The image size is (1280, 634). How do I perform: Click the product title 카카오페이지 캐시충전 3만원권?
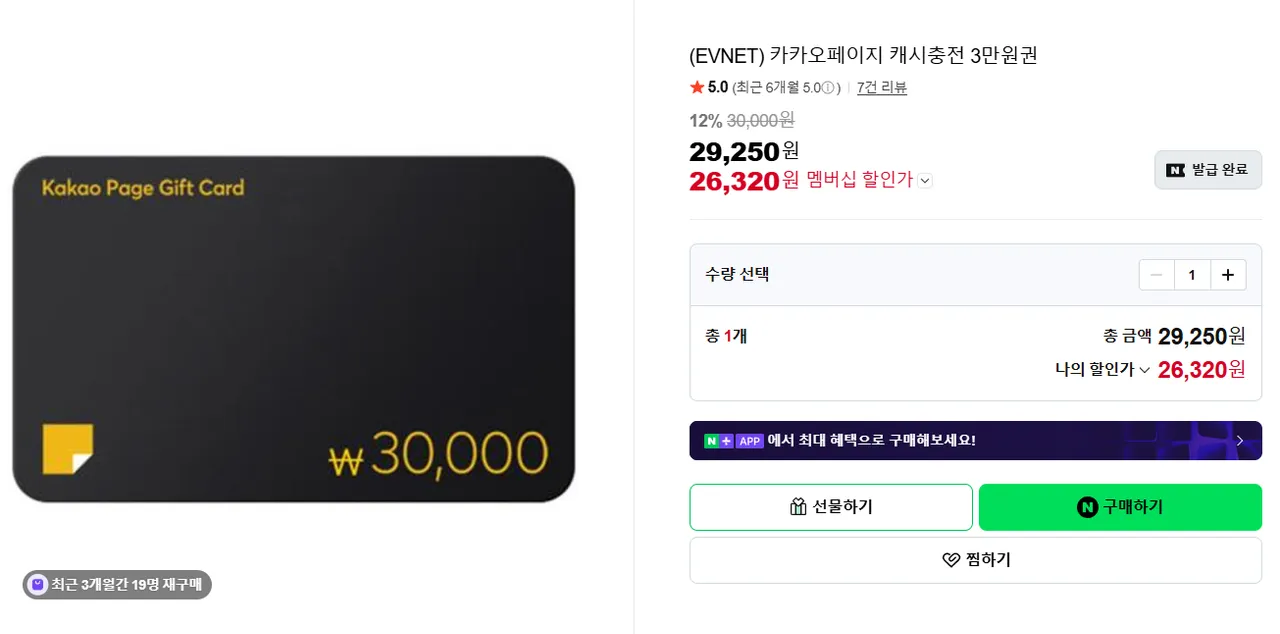[864, 55]
